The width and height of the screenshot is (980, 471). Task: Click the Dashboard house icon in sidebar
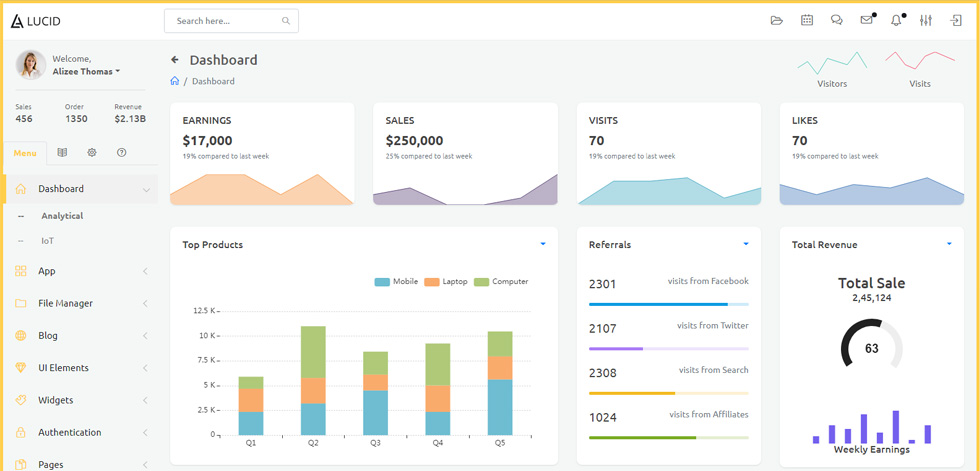pyautogui.click(x=21, y=189)
